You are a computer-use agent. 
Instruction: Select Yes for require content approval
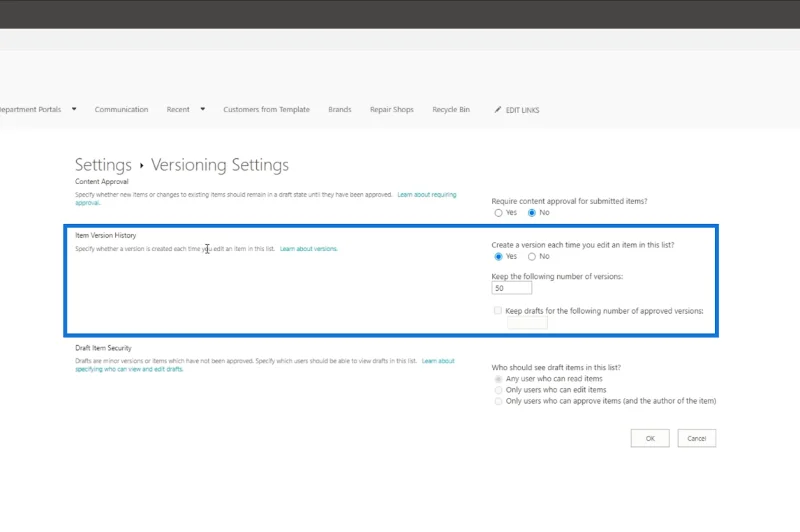click(x=498, y=213)
